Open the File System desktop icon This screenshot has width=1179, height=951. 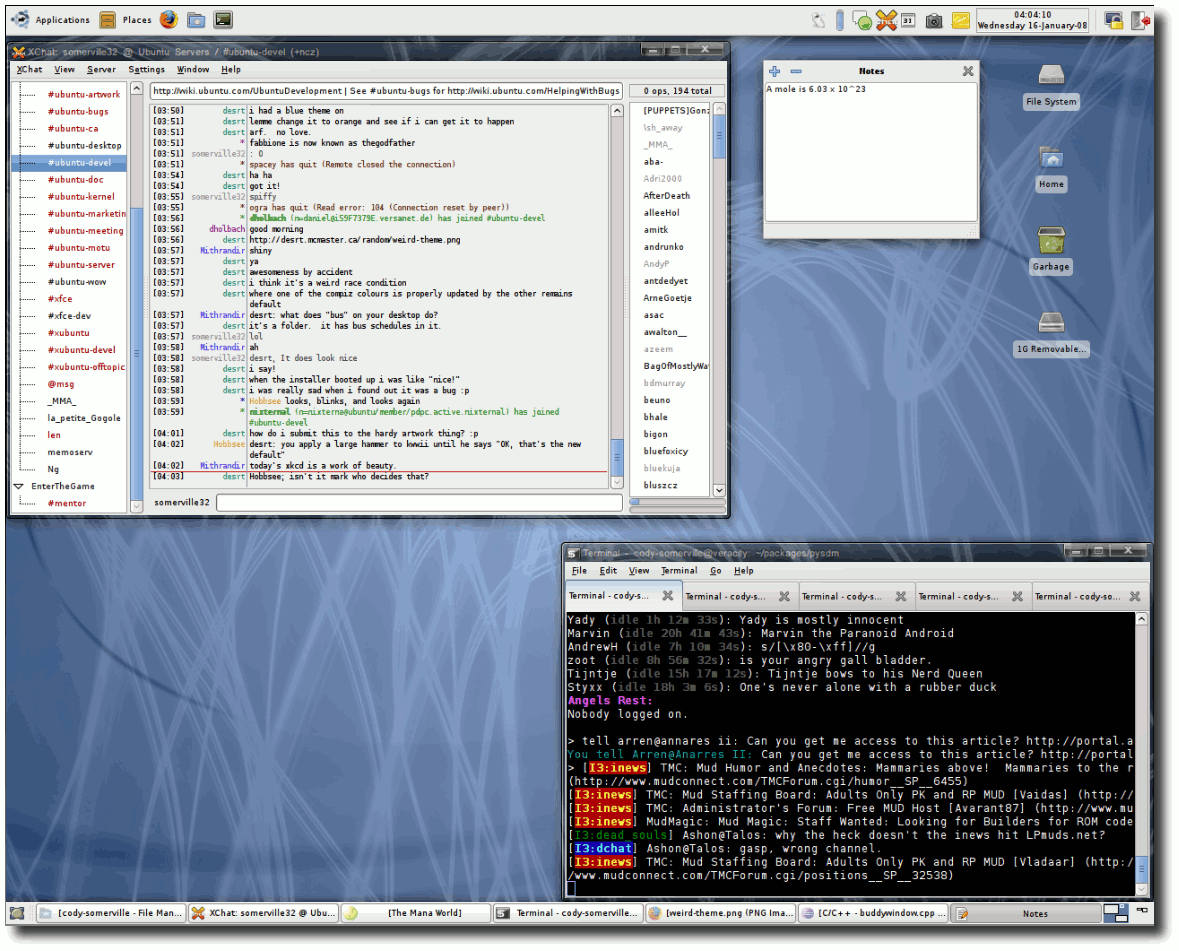tap(1051, 87)
